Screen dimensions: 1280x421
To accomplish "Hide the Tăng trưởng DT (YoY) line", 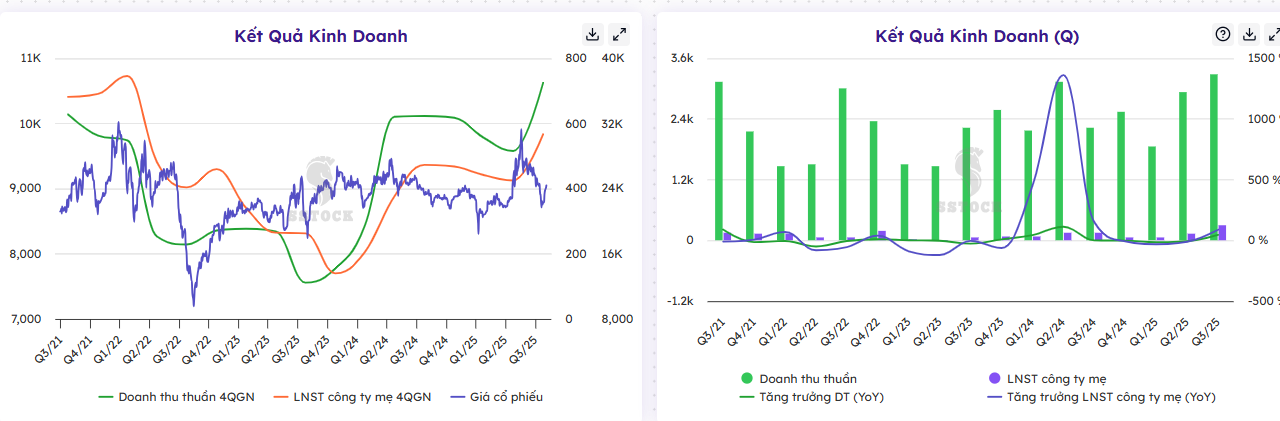I will pos(812,397).
